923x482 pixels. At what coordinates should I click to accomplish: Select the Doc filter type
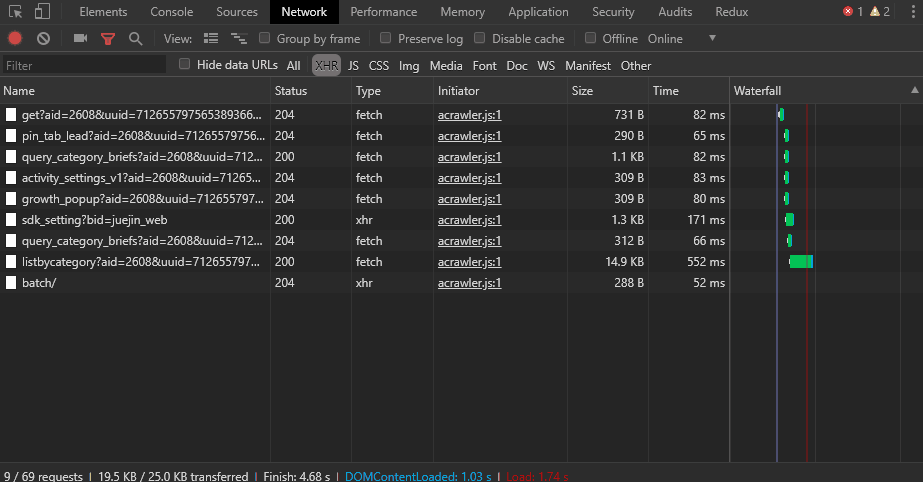tap(517, 66)
